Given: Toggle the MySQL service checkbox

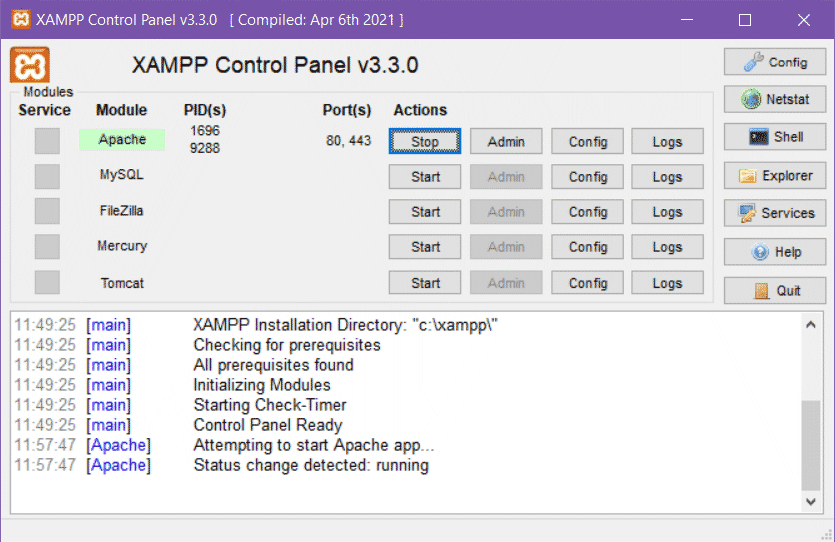Looking at the screenshot, I should point(47,176).
